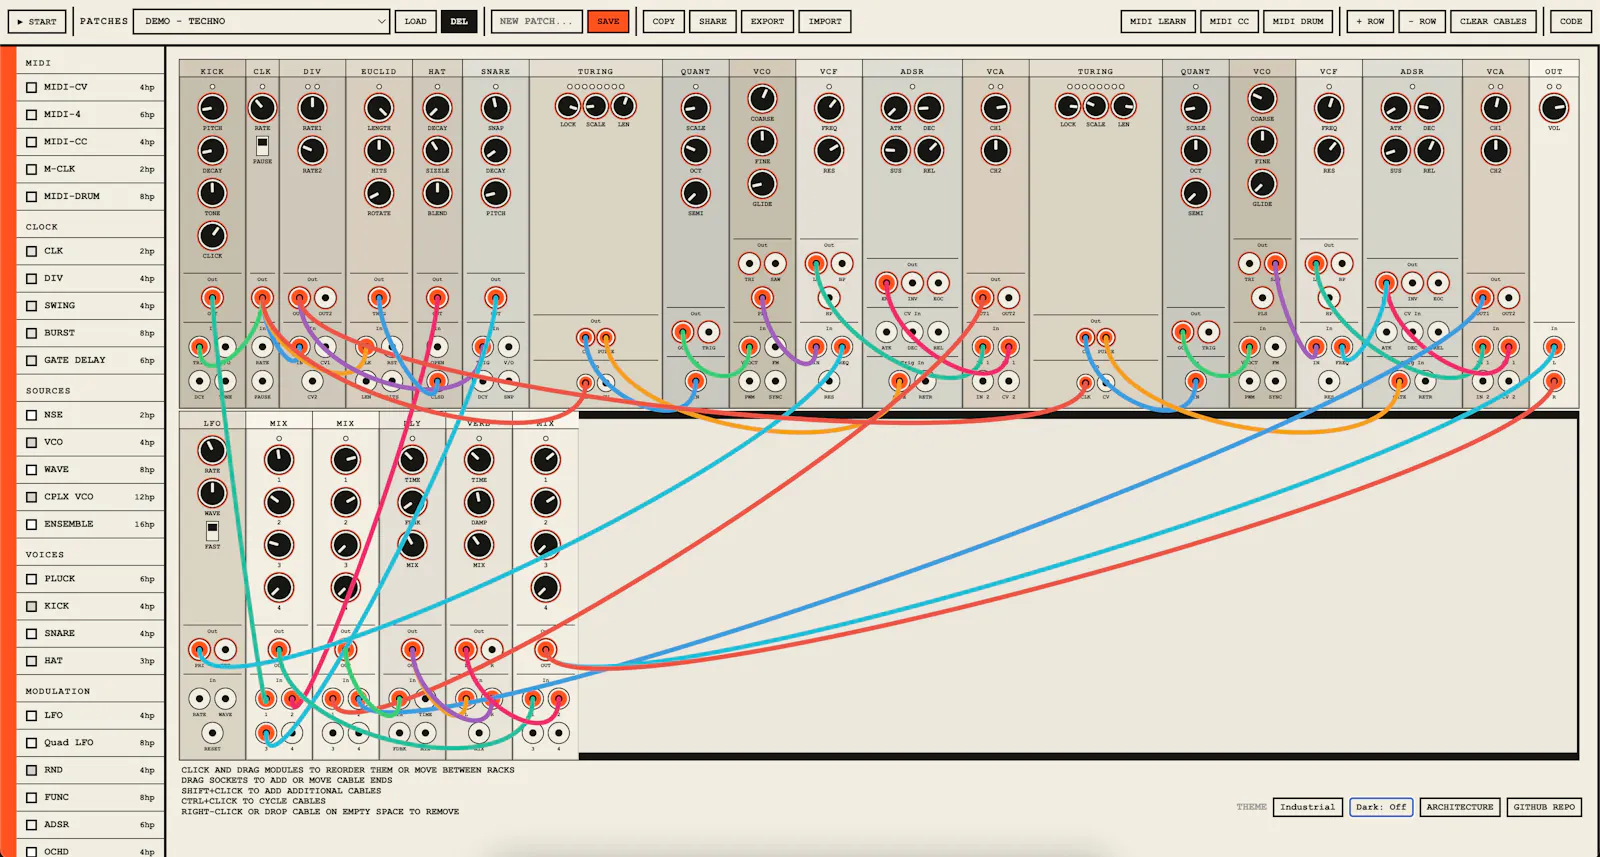Click the KICK module's PITCH knob
Image resolution: width=1600 pixels, height=857 pixels.
point(212,108)
